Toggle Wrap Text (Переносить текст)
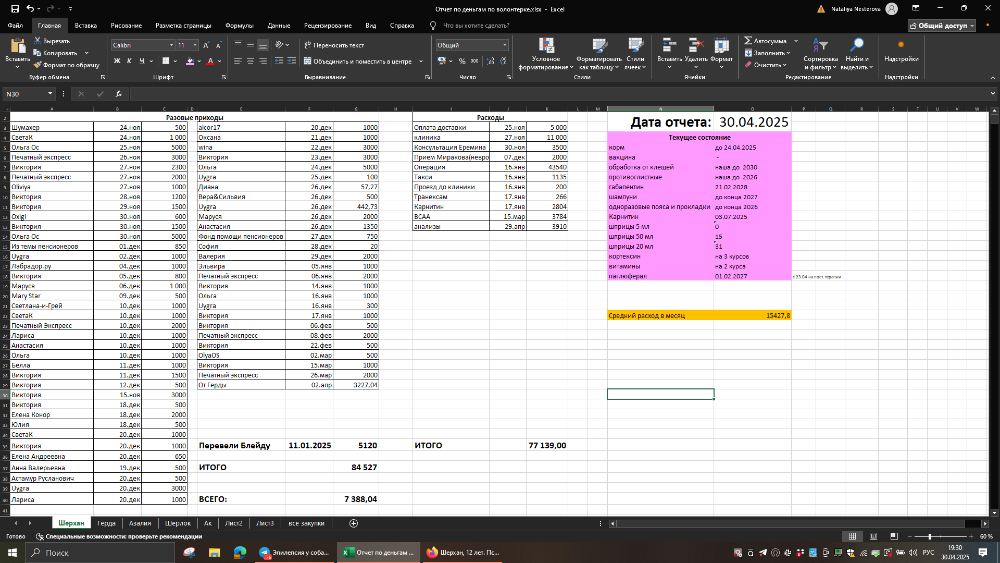Viewport: 1000px width, 563px height. [x=334, y=45]
